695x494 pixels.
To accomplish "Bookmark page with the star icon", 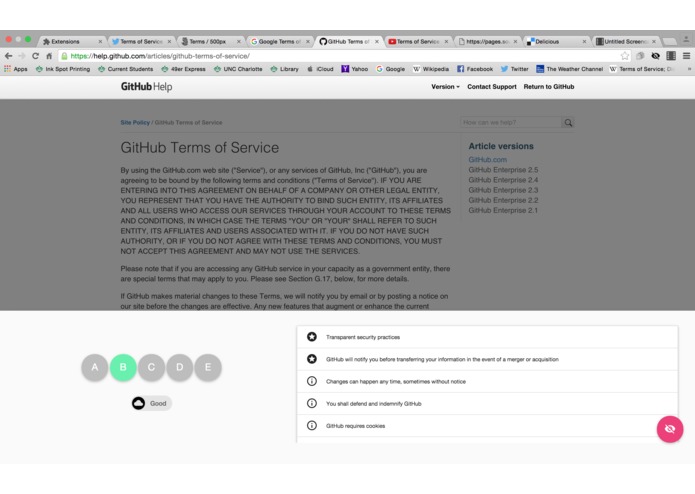I will (x=625, y=56).
